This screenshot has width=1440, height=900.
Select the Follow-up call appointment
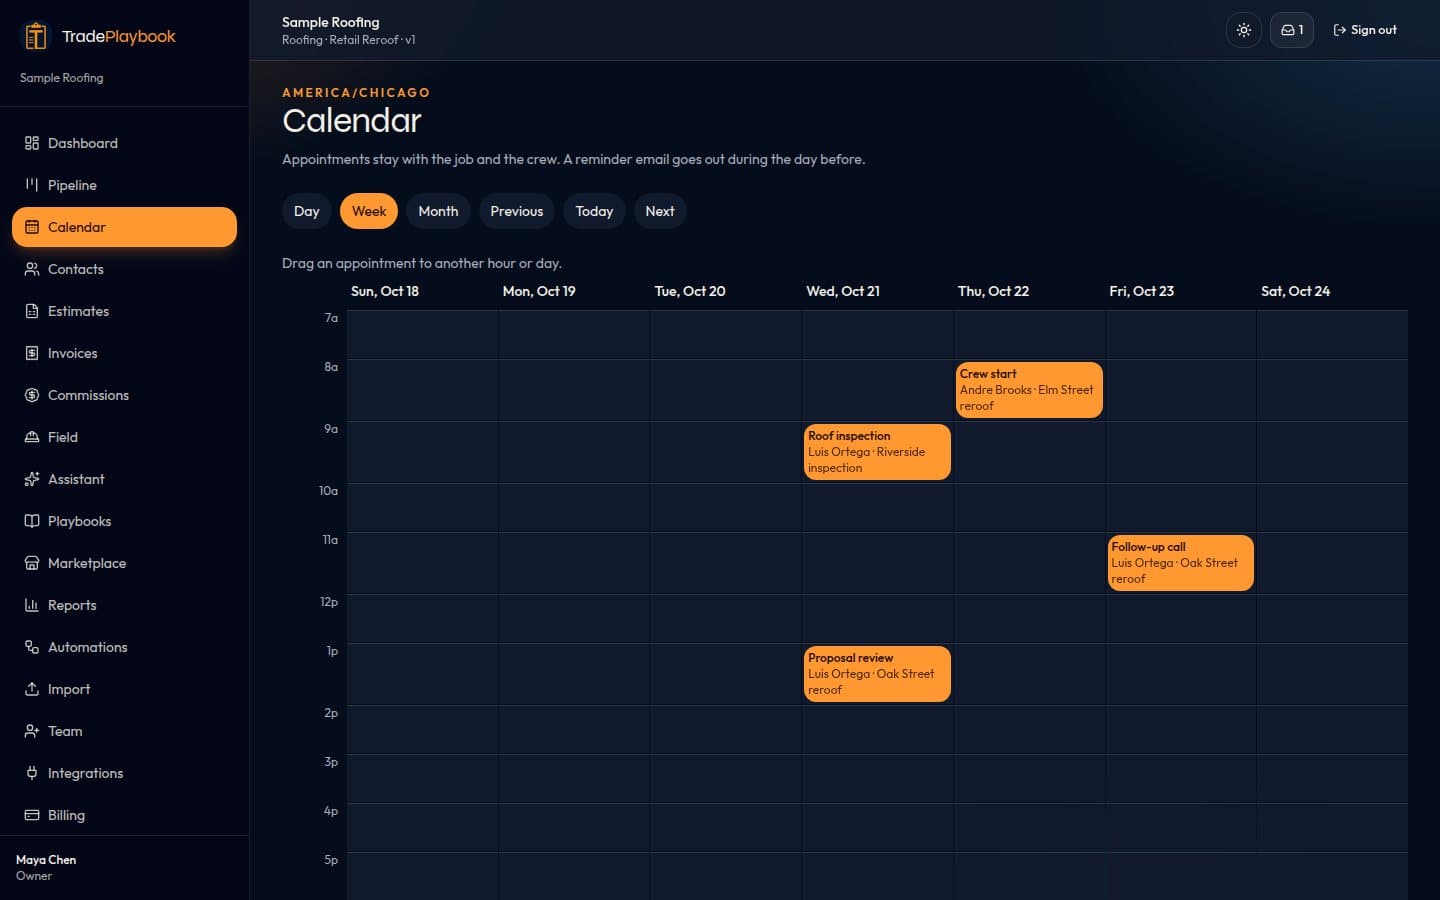[1180, 563]
